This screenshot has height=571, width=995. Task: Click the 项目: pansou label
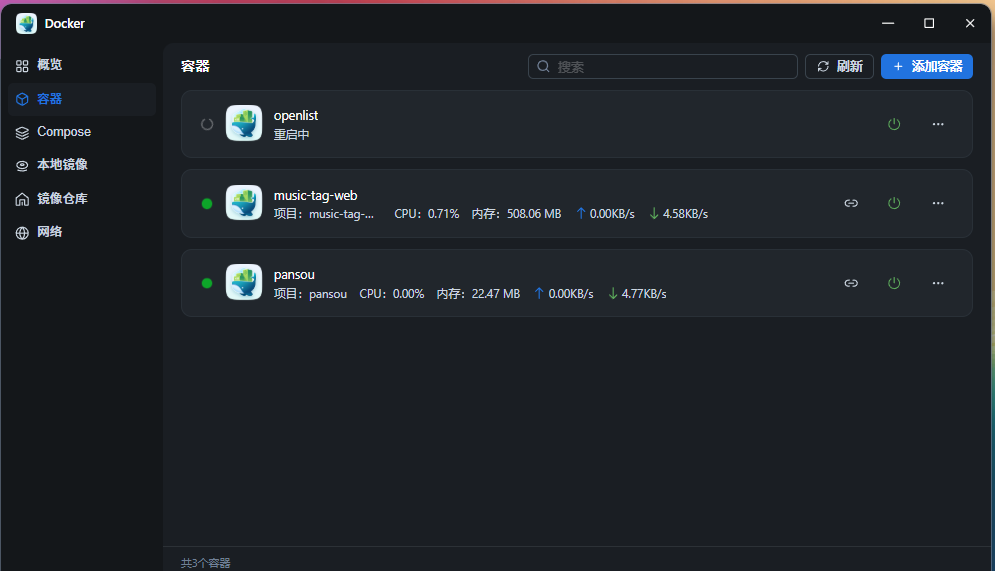click(310, 294)
